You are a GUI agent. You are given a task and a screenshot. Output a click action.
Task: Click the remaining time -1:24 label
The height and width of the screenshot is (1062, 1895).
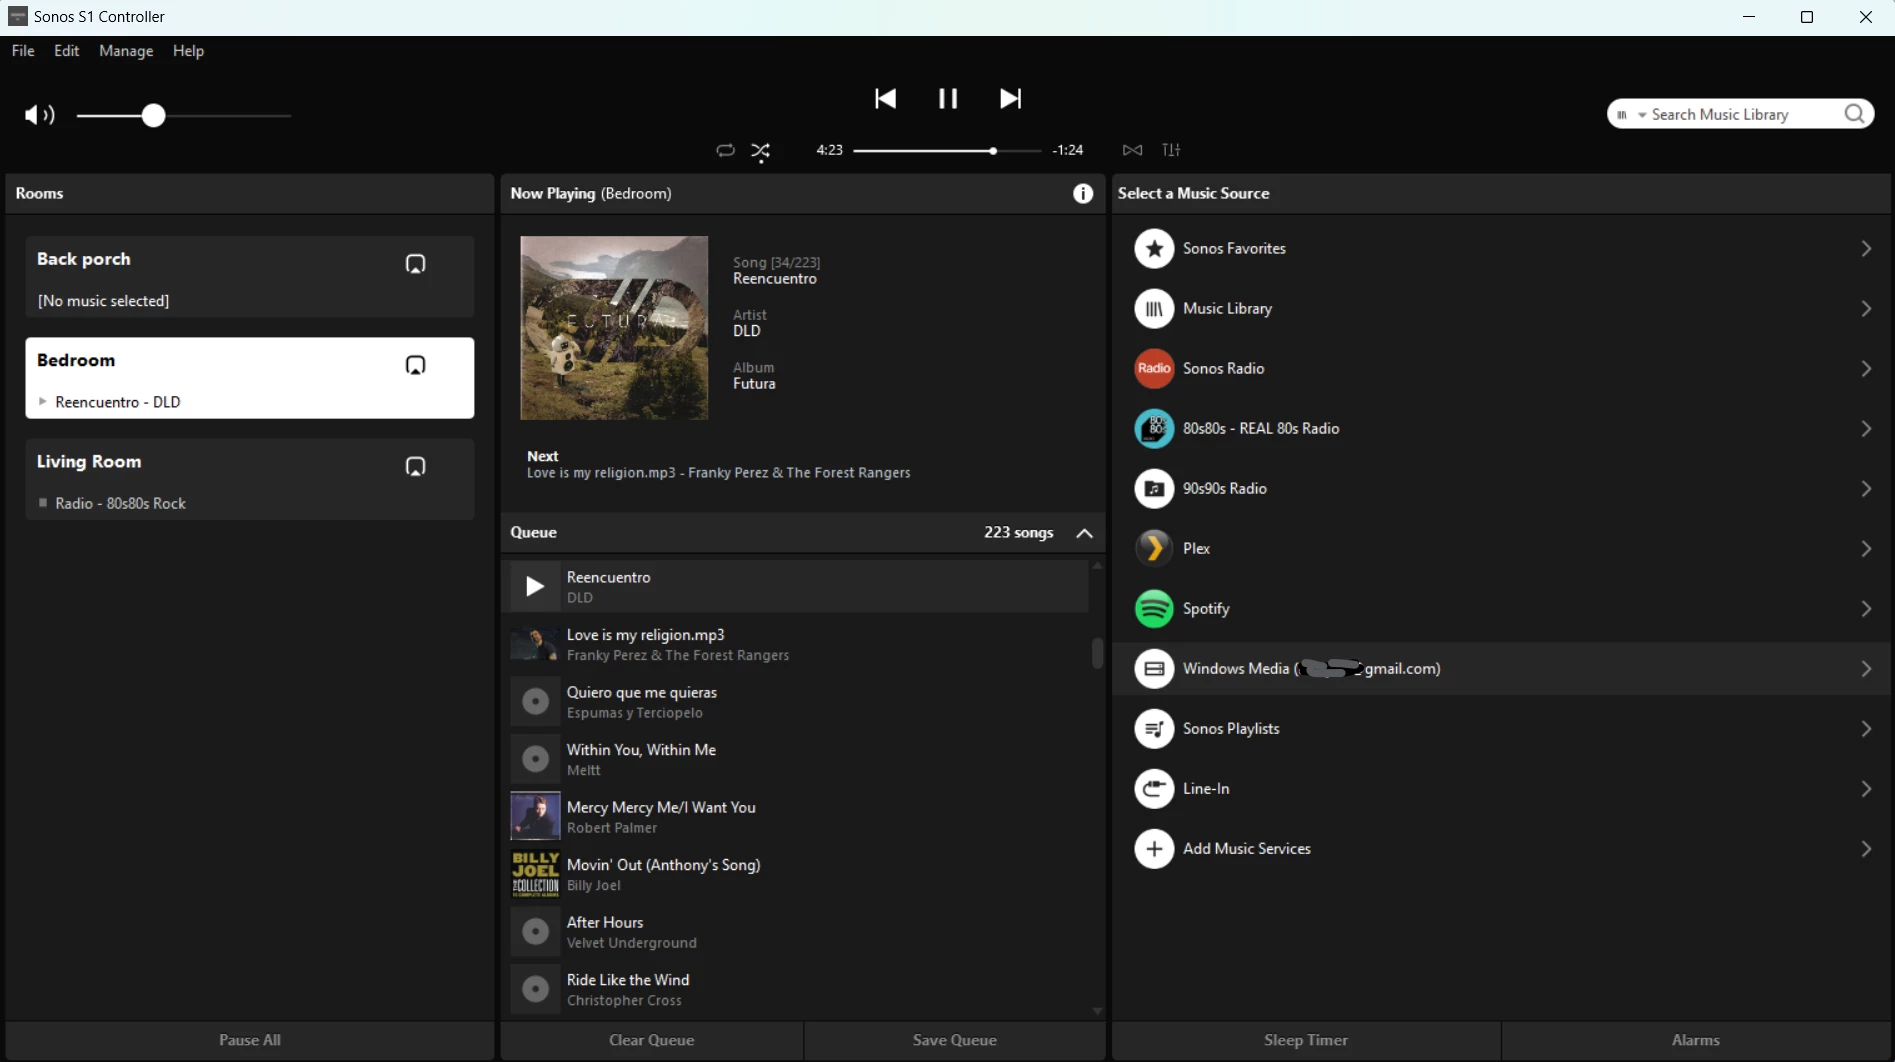click(x=1068, y=150)
